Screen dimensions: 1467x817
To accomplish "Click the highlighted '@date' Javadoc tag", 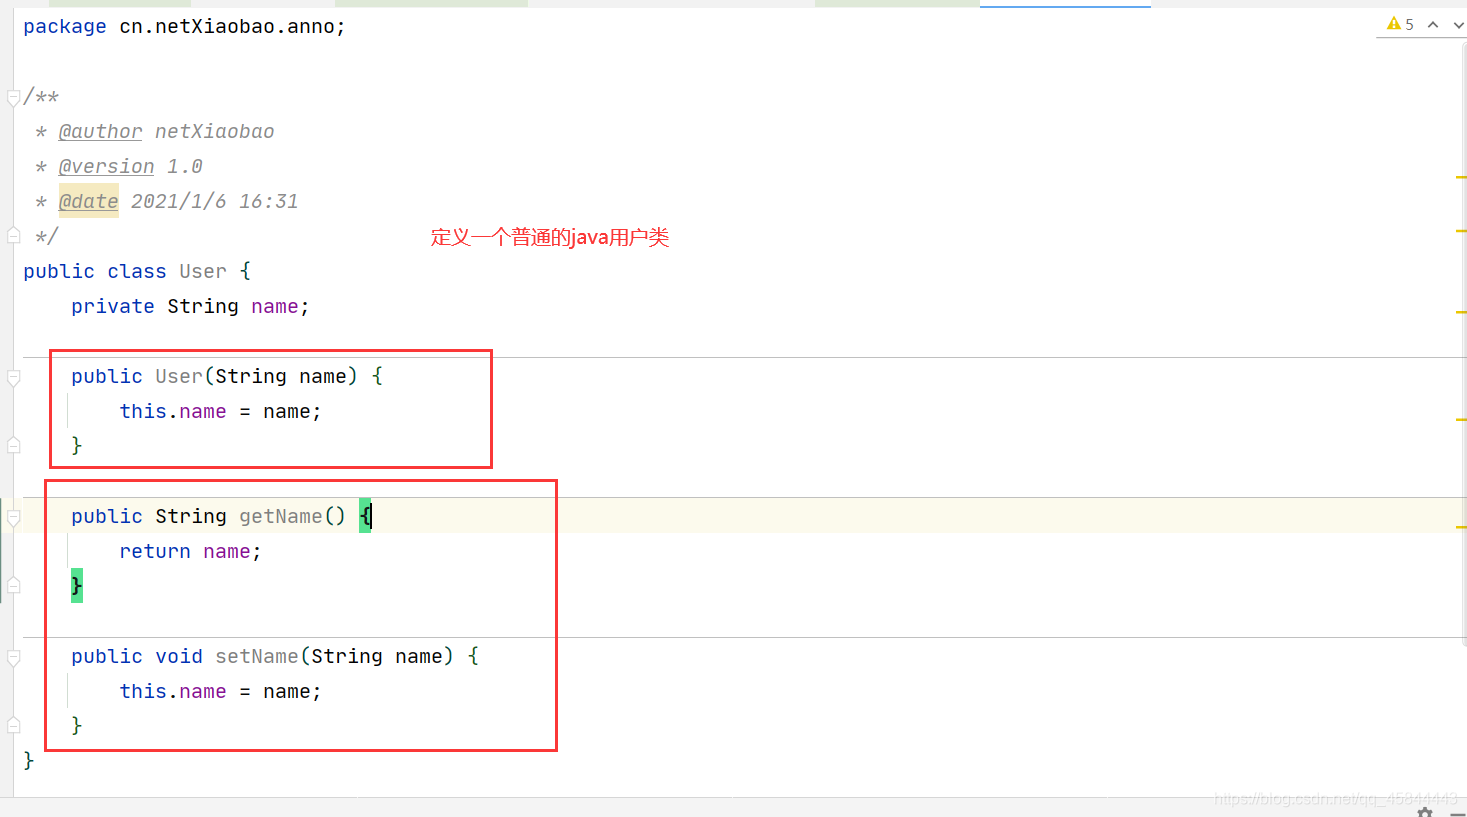I will 88,201.
